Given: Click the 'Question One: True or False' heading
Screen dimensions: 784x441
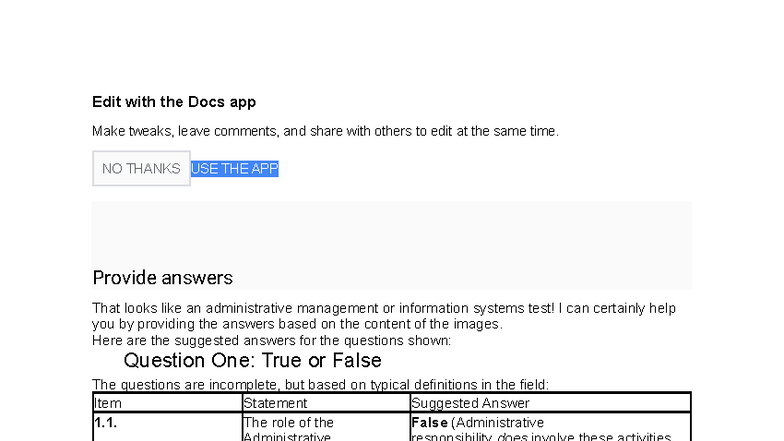Looking at the screenshot, I should click(x=252, y=360).
